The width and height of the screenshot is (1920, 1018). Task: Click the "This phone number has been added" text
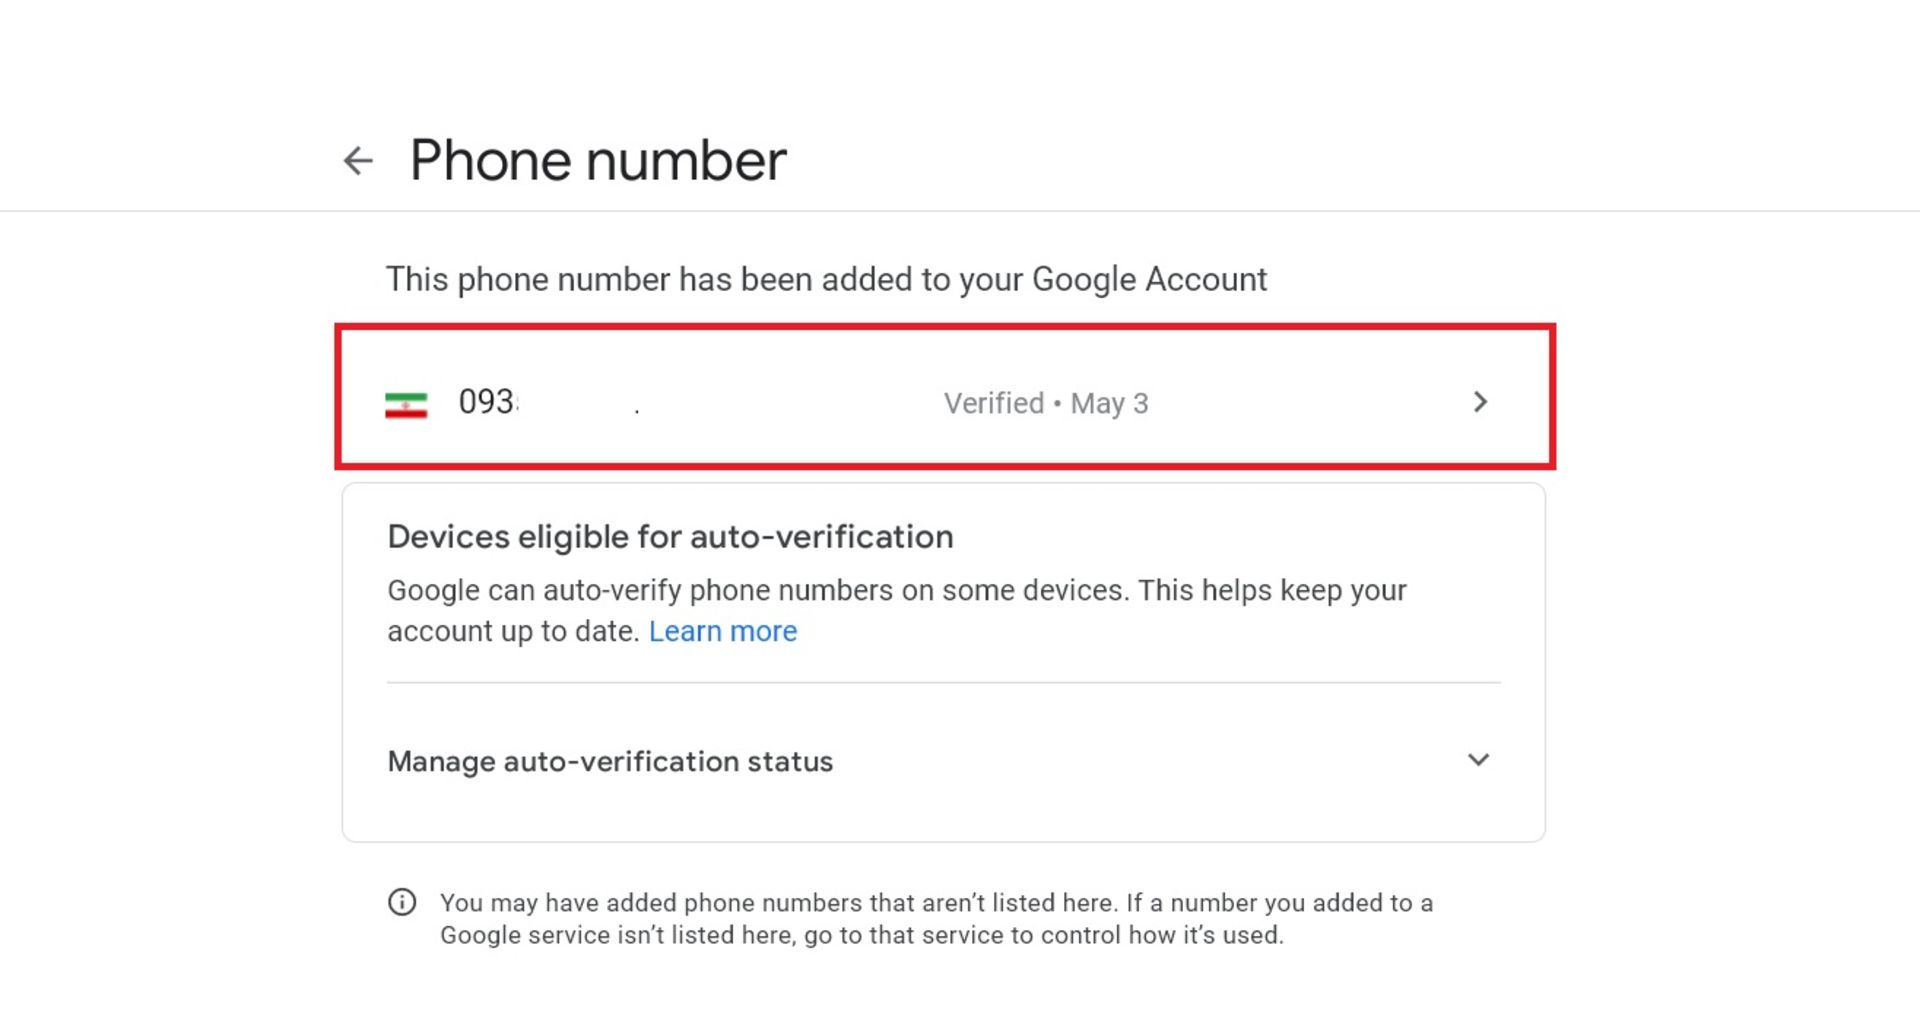click(826, 279)
